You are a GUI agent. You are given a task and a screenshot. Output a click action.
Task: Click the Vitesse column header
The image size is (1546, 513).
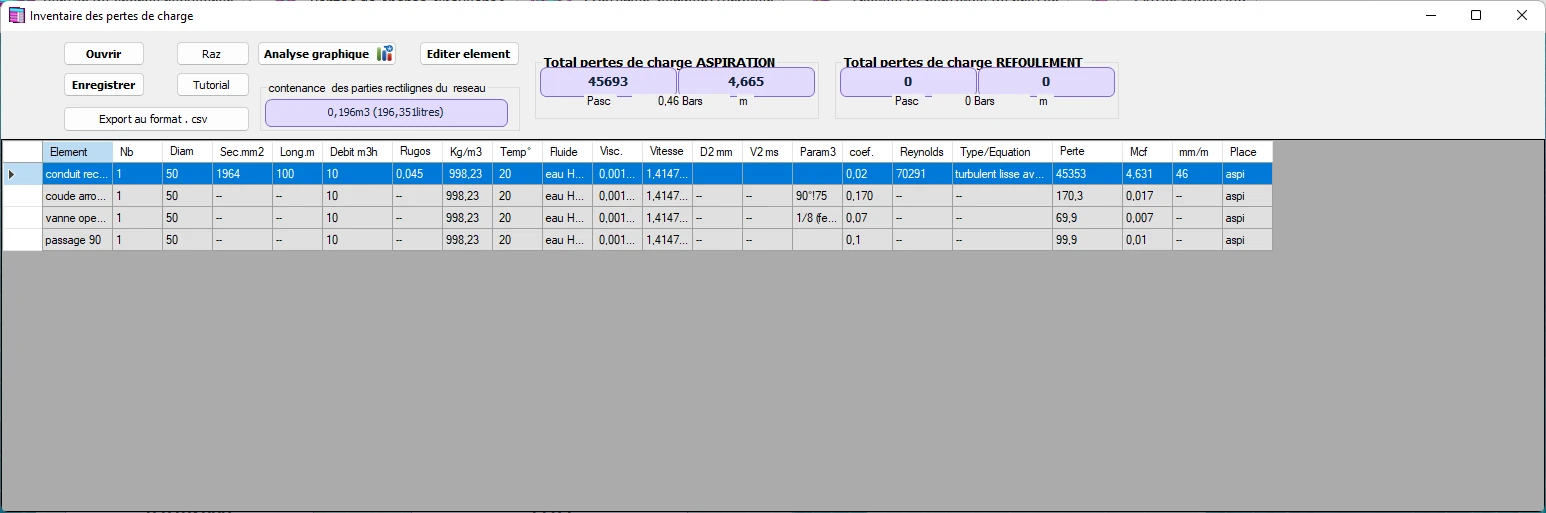point(667,152)
